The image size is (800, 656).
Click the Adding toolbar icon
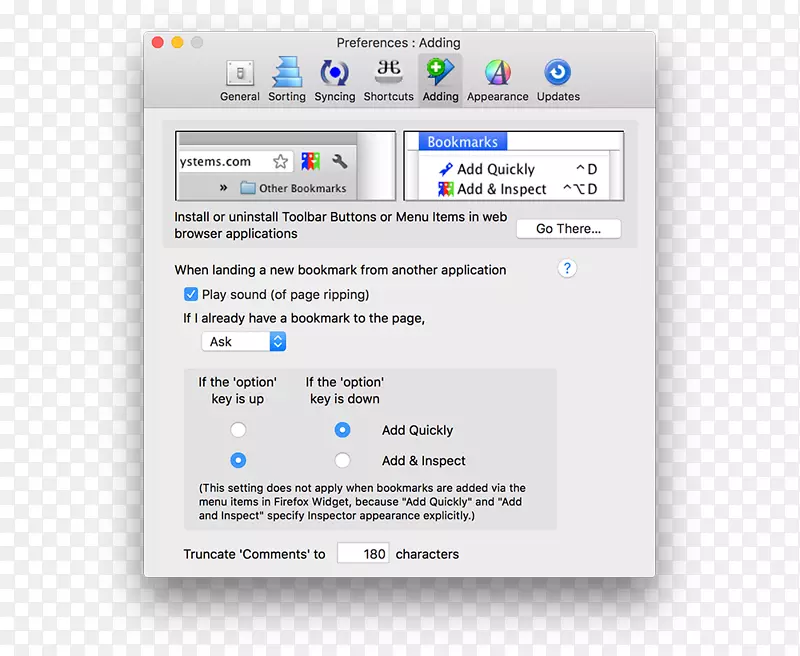coord(440,81)
